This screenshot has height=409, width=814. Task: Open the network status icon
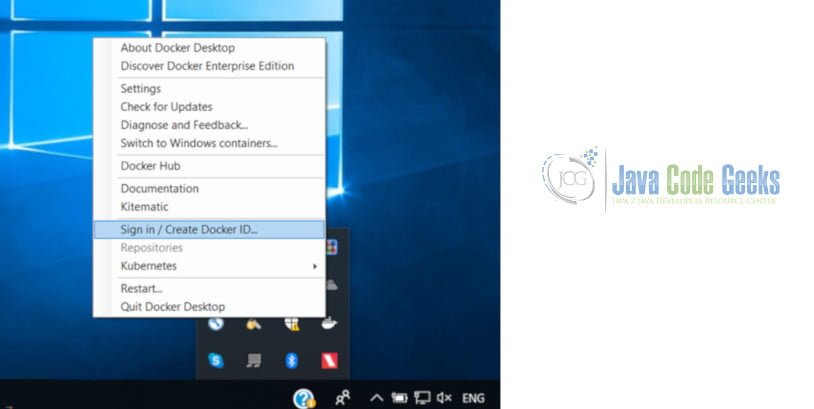click(x=422, y=398)
